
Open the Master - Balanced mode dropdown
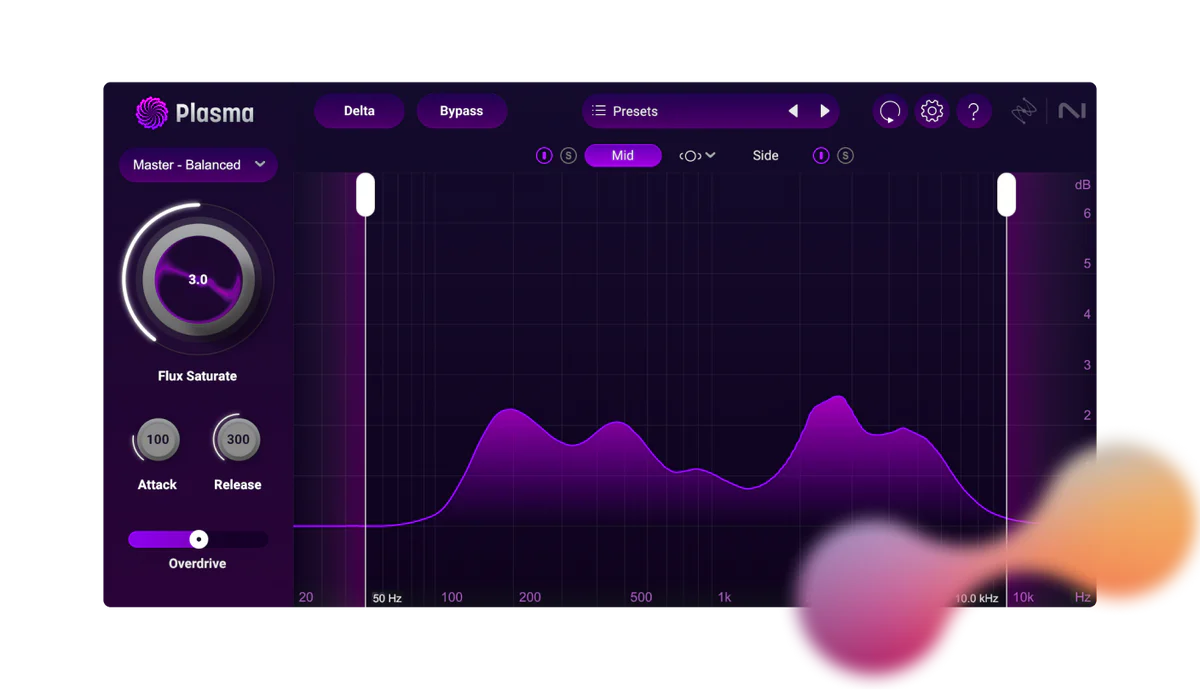coord(198,165)
